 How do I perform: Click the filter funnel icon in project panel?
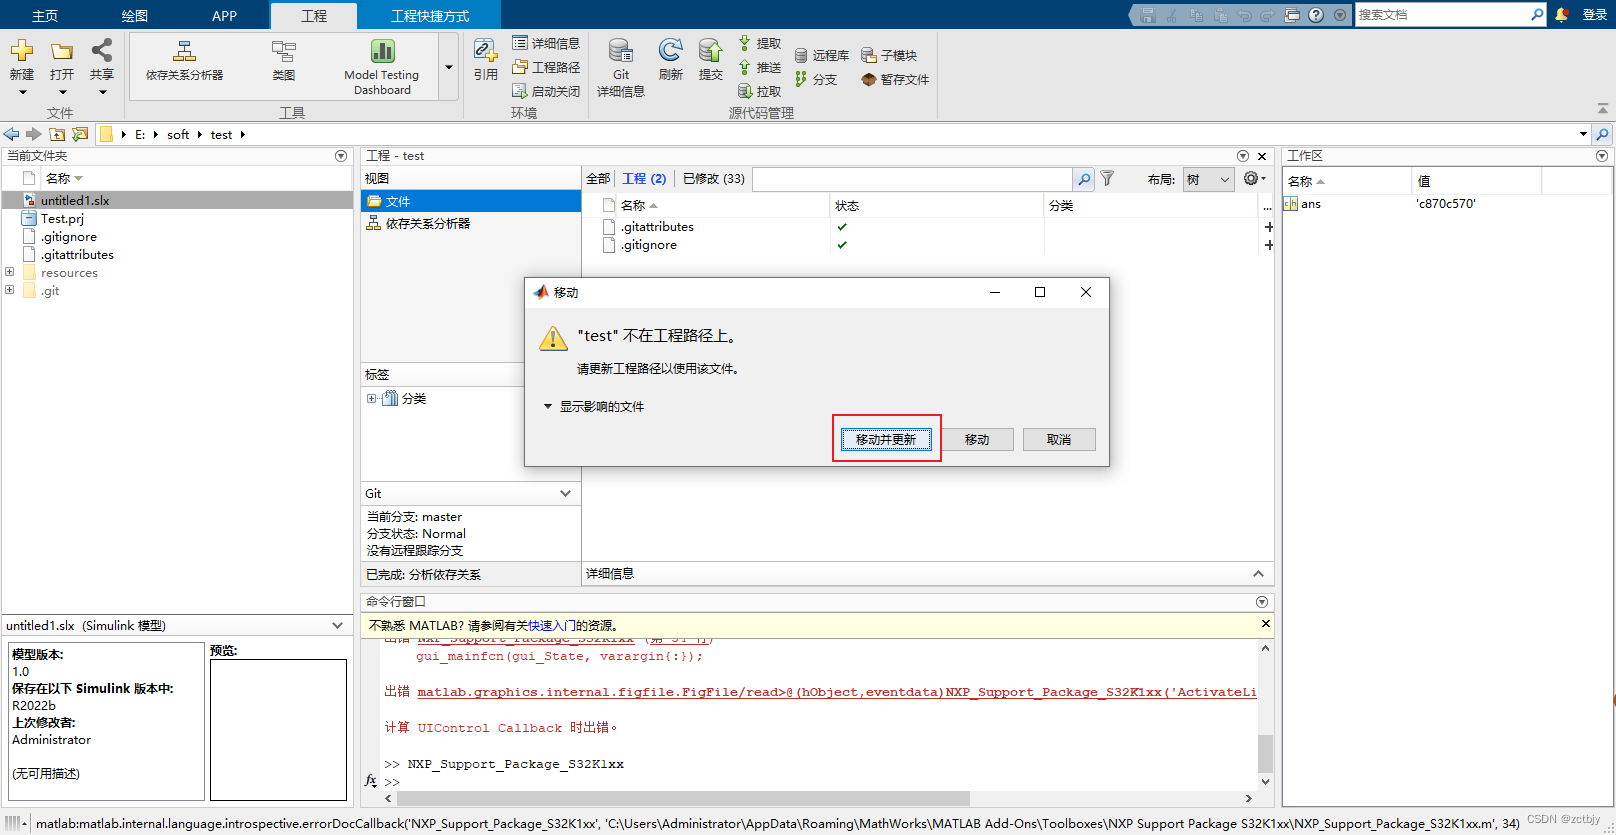(x=1107, y=179)
